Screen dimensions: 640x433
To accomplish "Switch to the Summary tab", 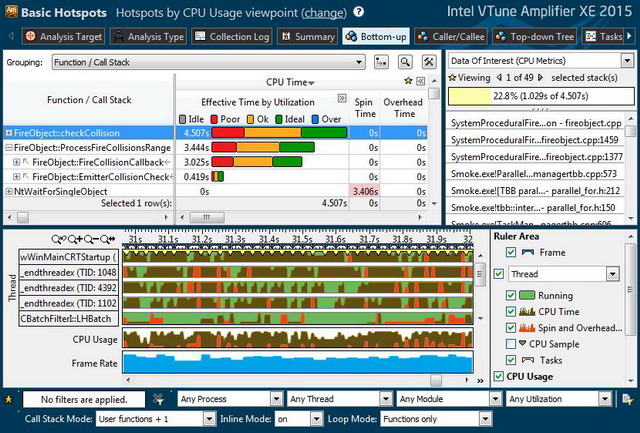I will pos(307,36).
